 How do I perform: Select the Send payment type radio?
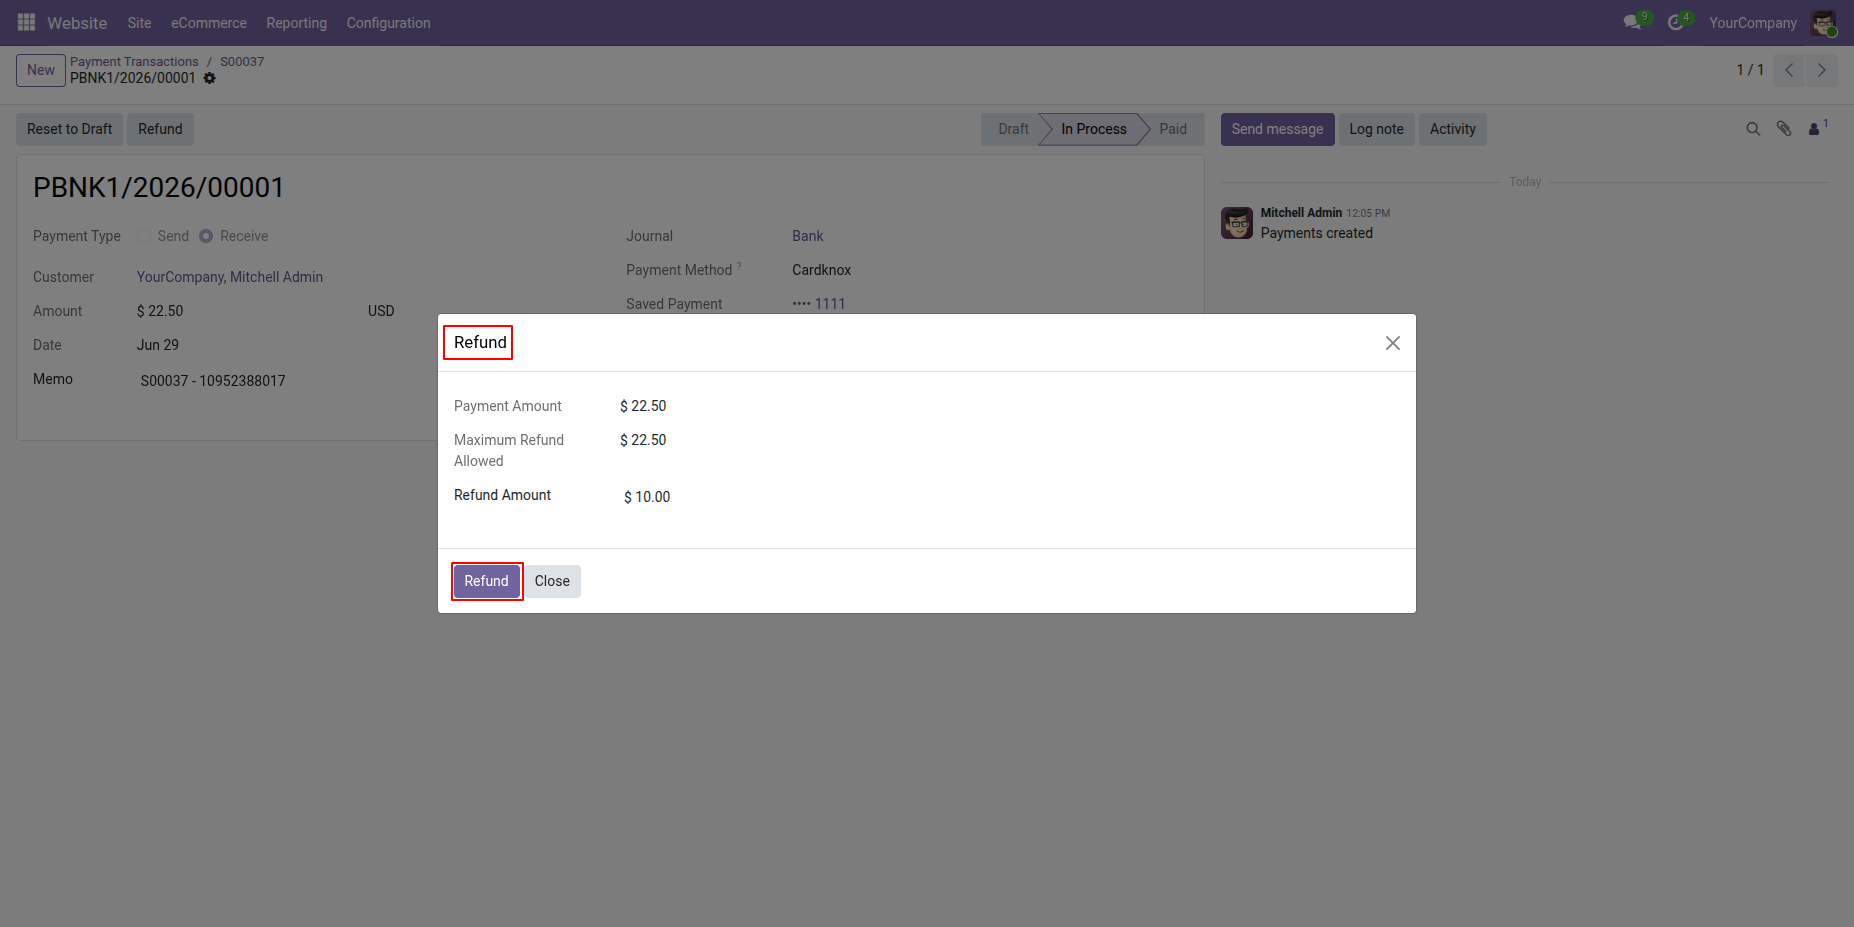tap(144, 236)
